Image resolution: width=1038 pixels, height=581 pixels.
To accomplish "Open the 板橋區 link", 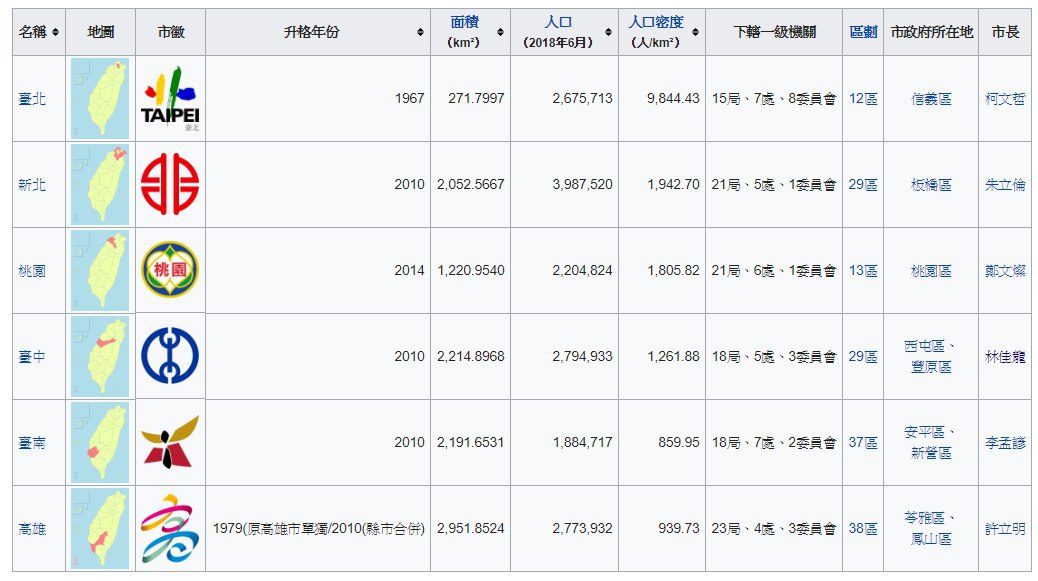I will (x=931, y=185).
